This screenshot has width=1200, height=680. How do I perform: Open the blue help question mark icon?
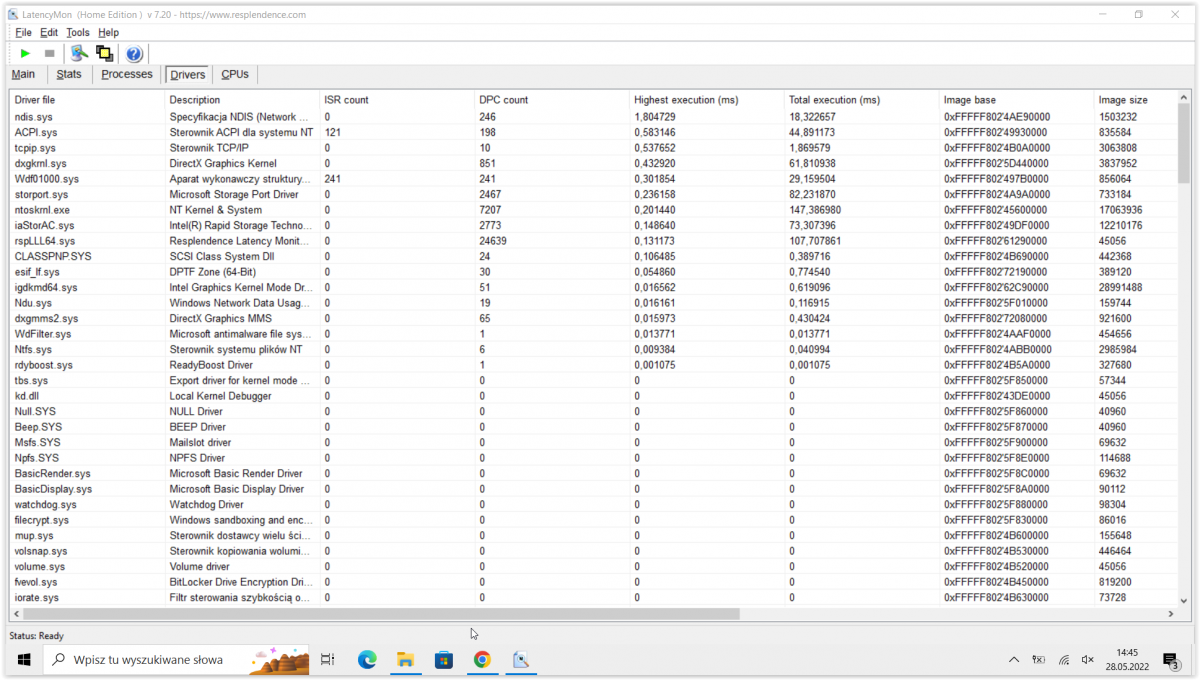point(134,53)
